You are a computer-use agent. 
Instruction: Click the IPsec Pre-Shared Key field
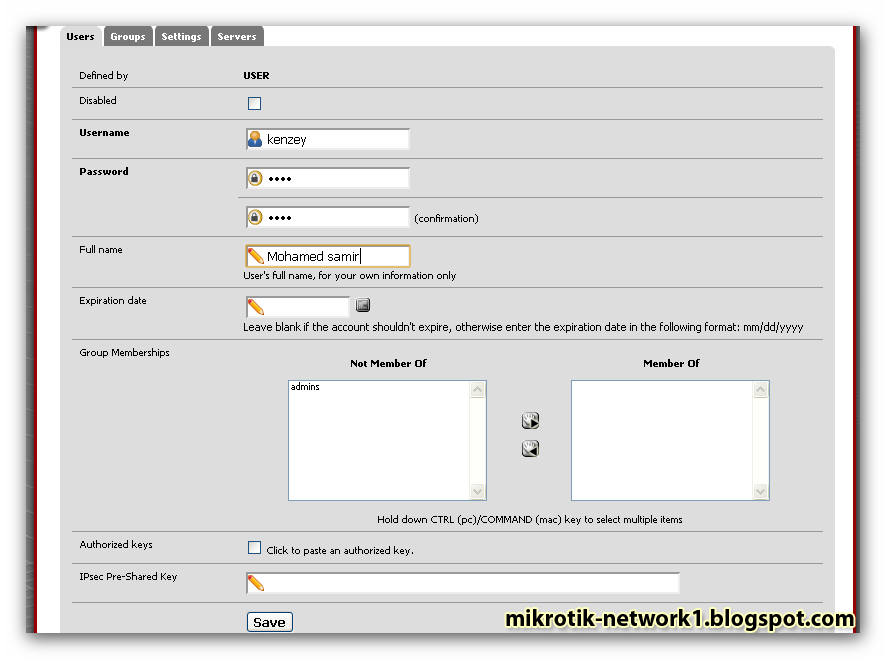(x=462, y=583)
